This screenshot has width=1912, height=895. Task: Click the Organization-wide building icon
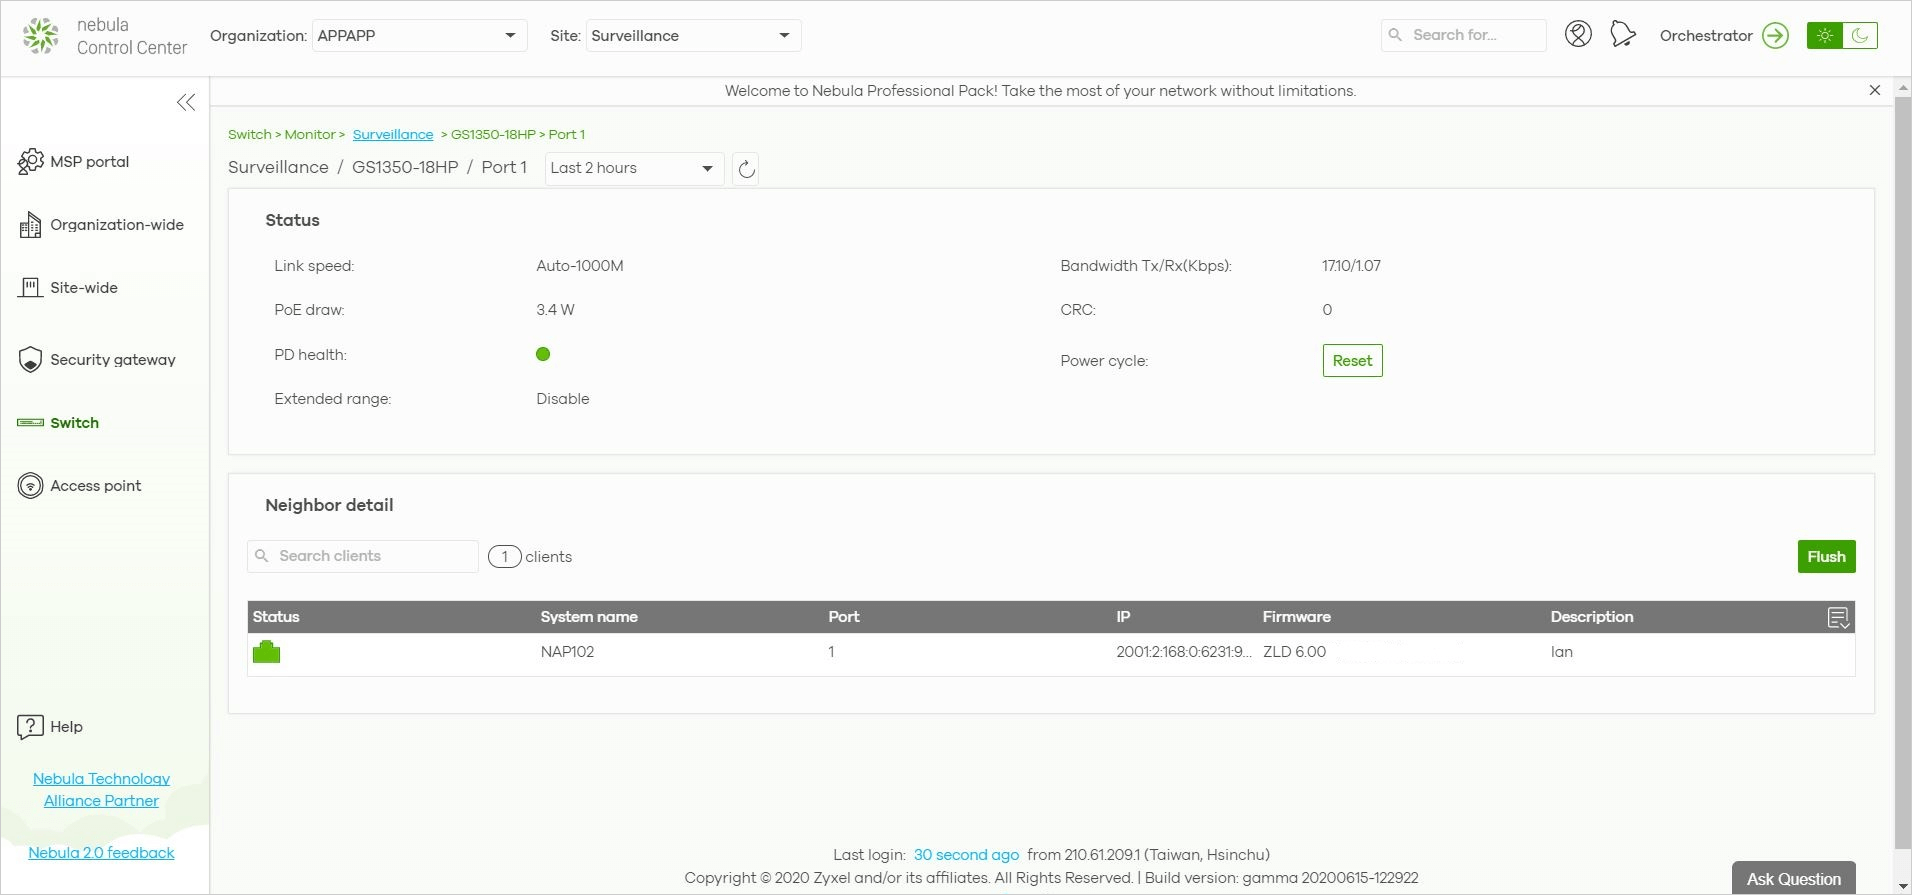click(x=31, y=225)
